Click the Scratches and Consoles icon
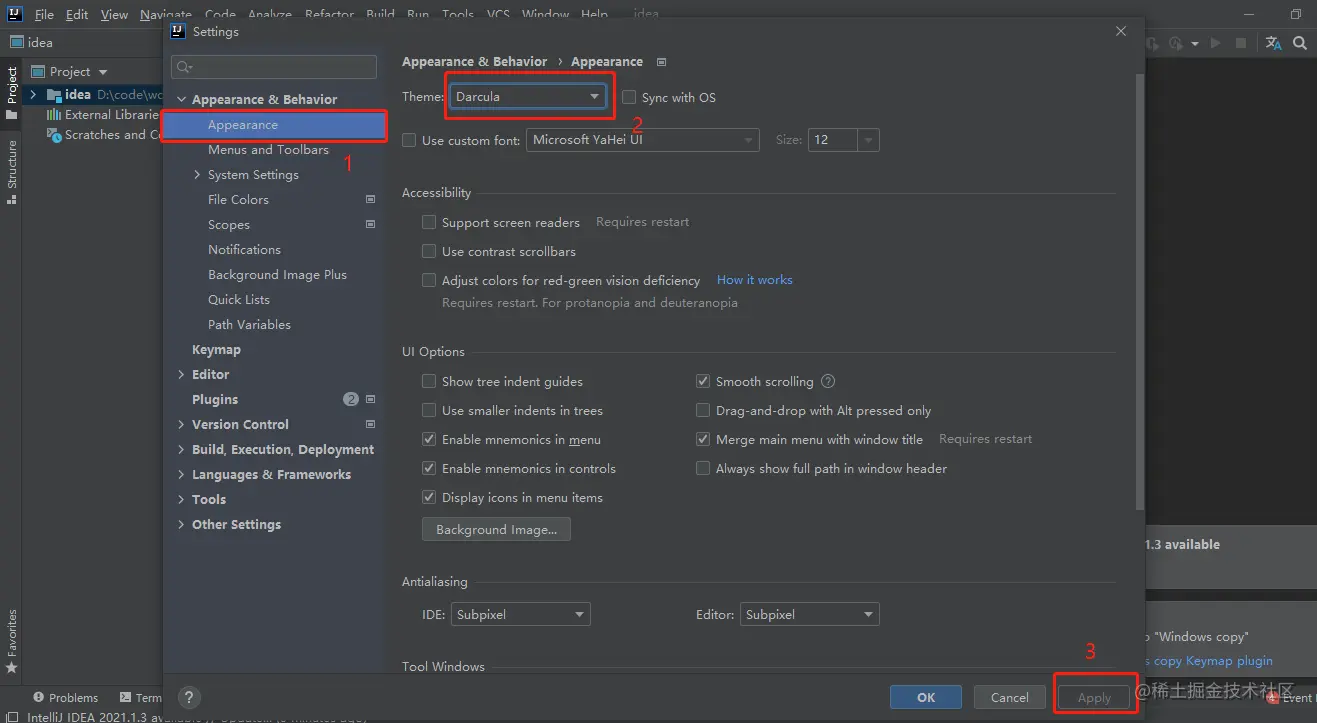This screenshot has width=1317, height=723. click(54, 135)
